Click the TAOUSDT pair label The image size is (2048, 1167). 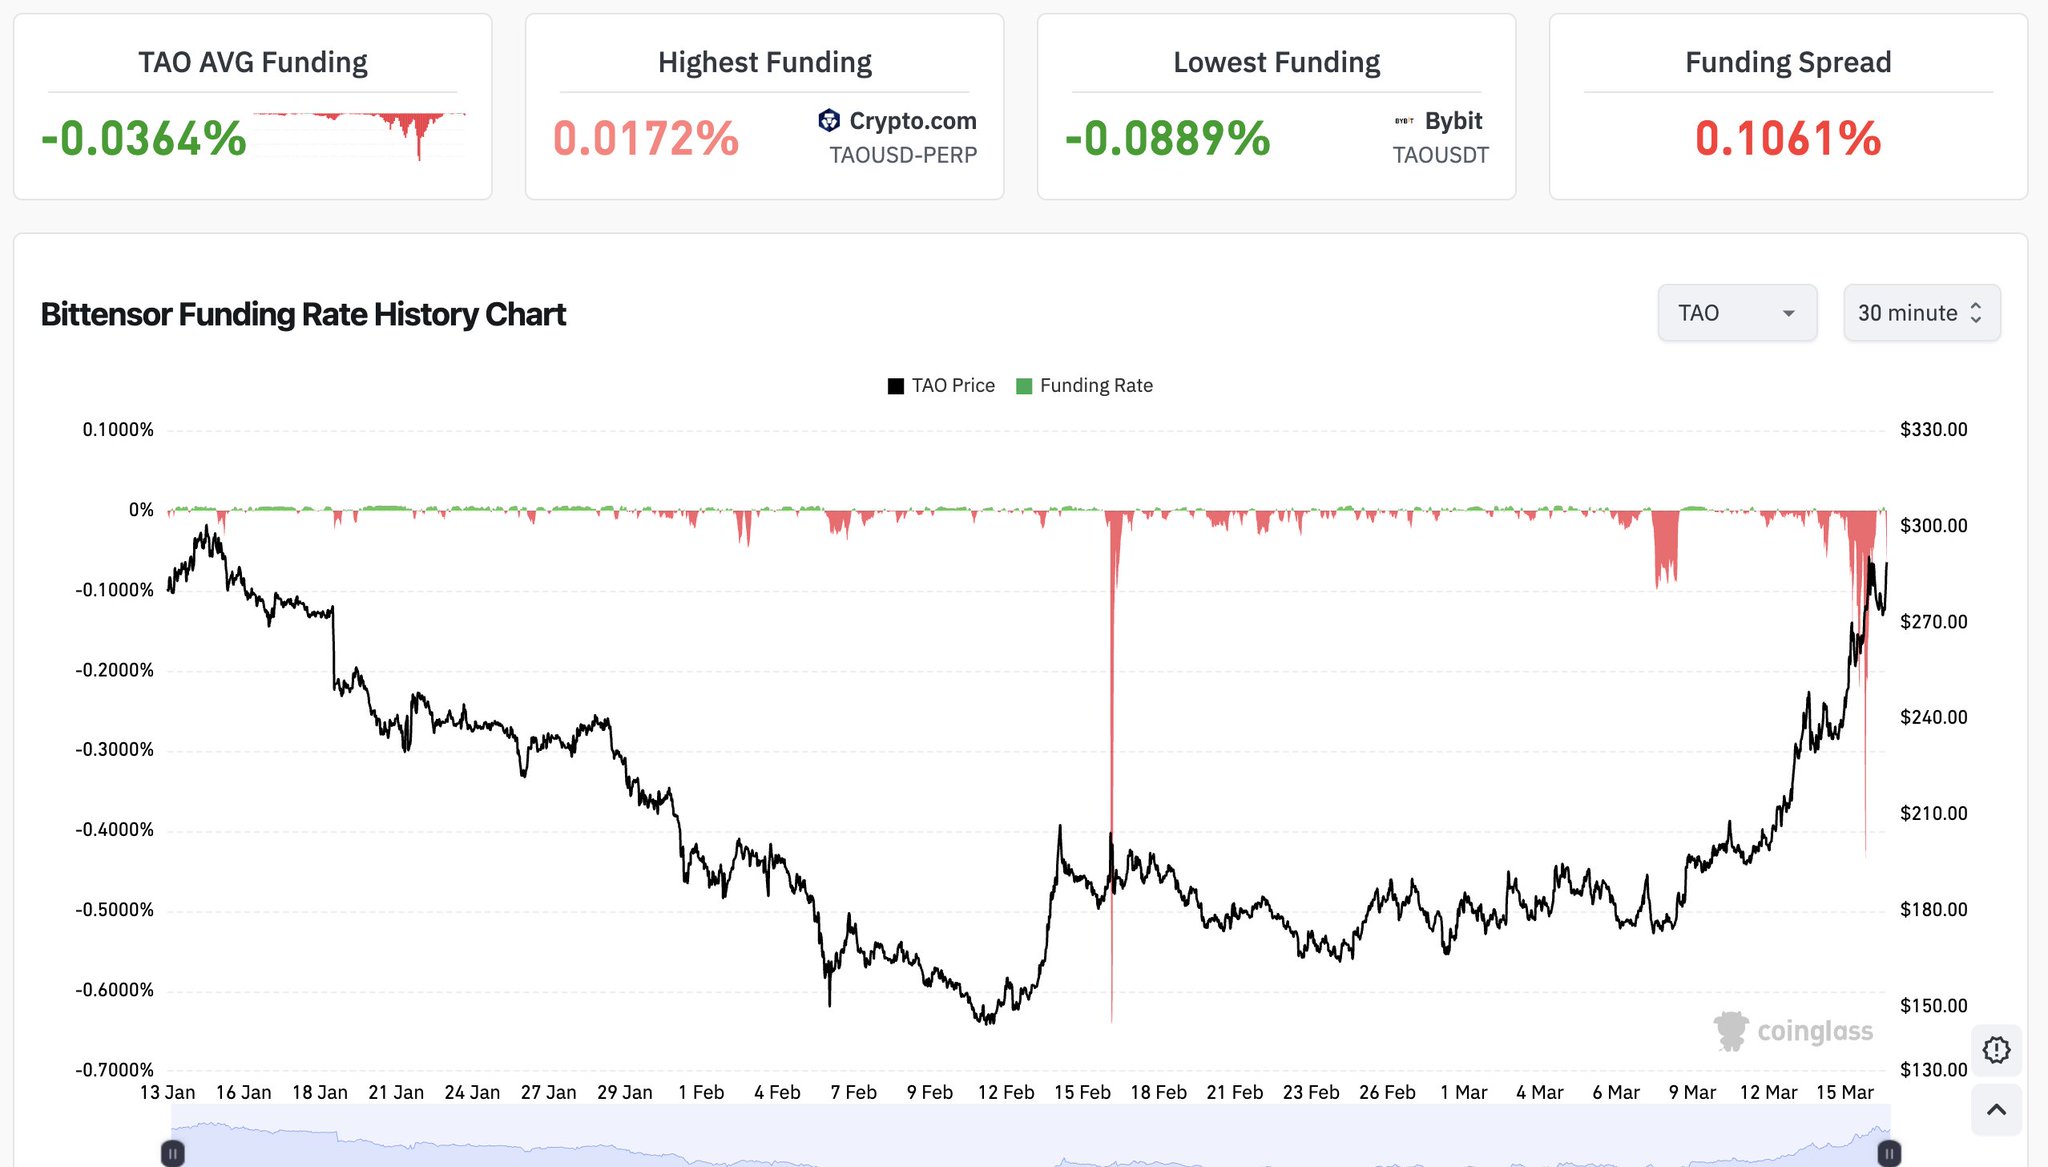pyautogui.click(x=1440, y=155)
